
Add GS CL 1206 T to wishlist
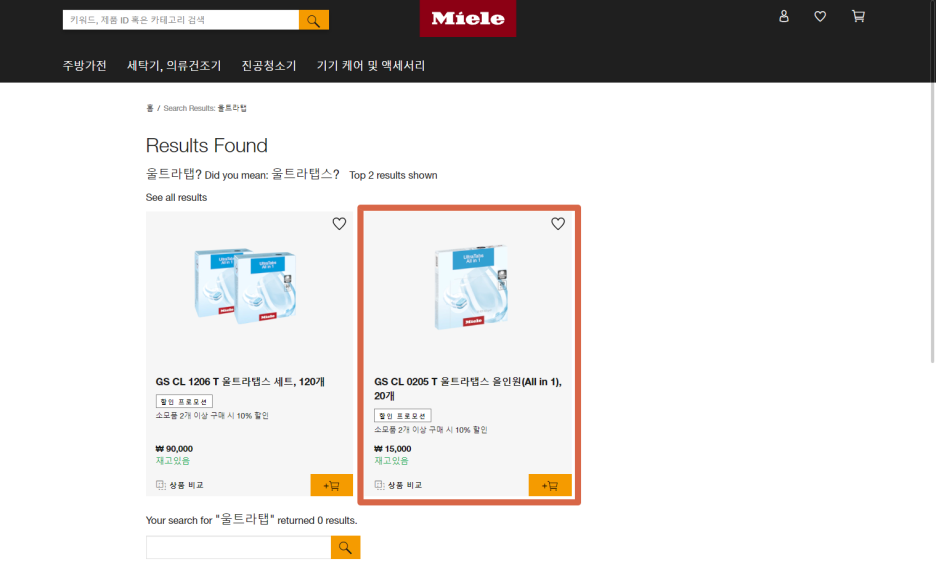pos(339,224)
